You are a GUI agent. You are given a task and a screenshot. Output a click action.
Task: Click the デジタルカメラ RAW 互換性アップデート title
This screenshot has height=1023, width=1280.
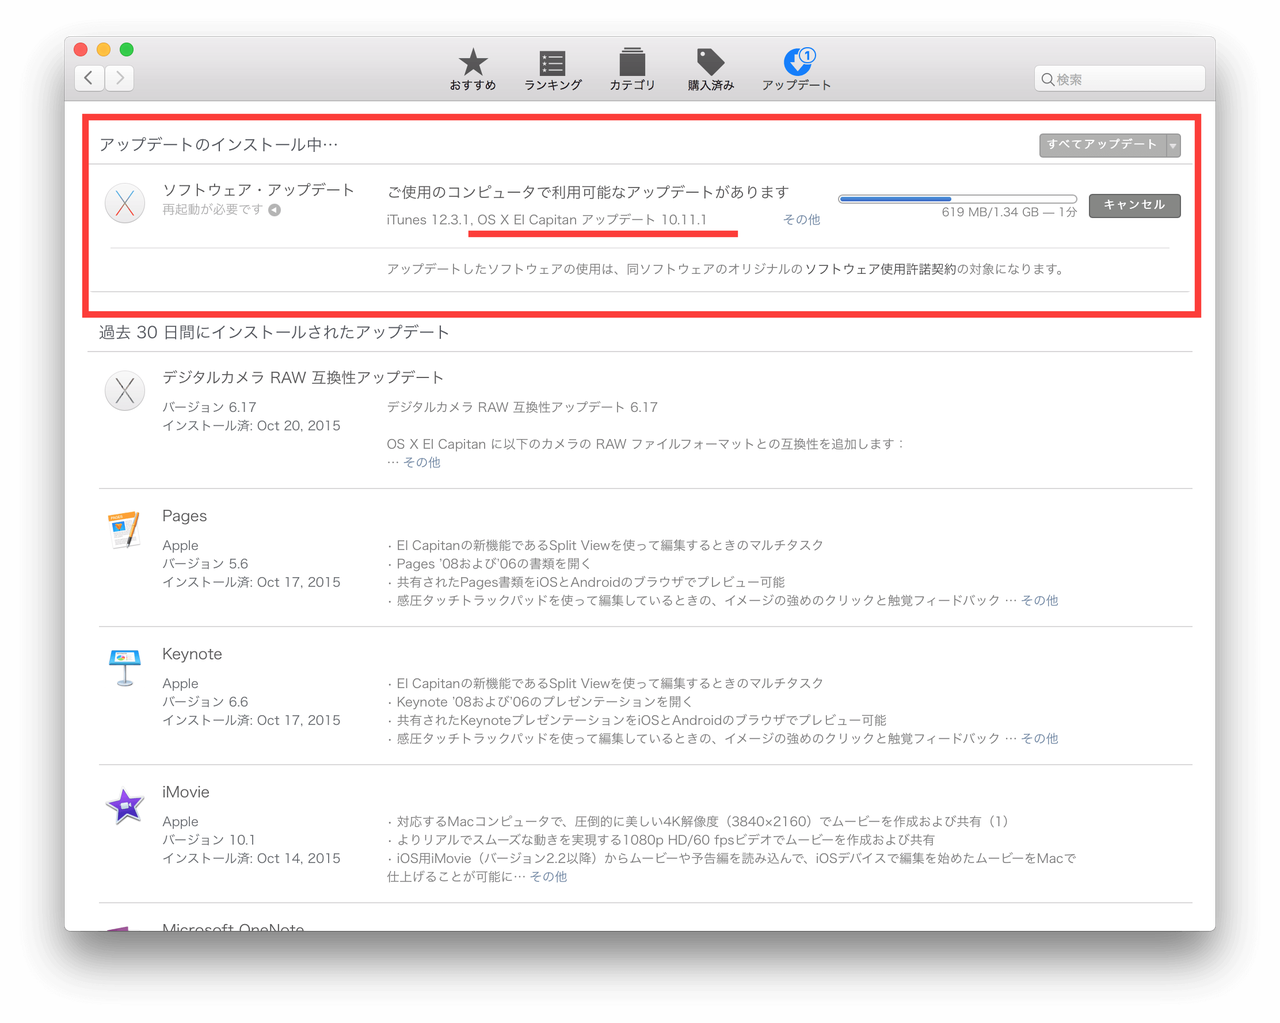pyautogui.click(x=303, y=378)
